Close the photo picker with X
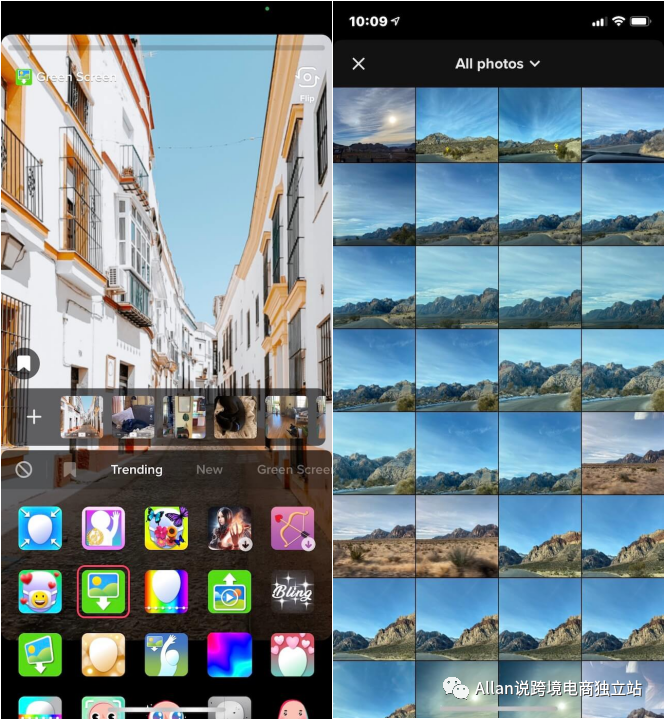The image size is (664, 719). 359,64
